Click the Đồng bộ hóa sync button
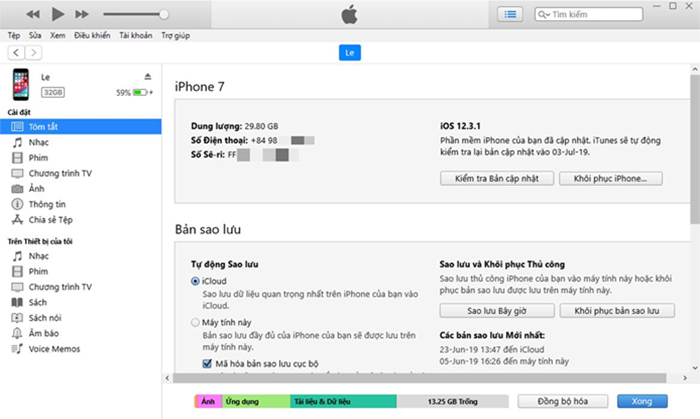Image resolution: width=700 pixels, height=419 pixels. (562, 401)
